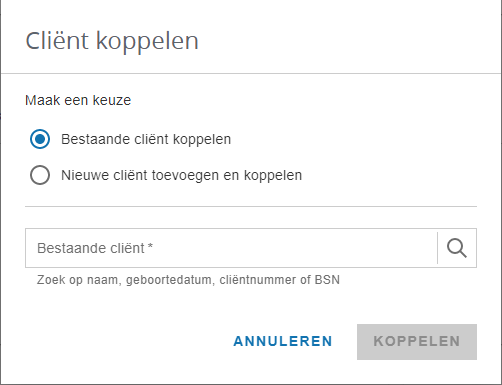
Task: Click the 'Bestaande cliënt koppelen' label text
Action: [146, 139]
